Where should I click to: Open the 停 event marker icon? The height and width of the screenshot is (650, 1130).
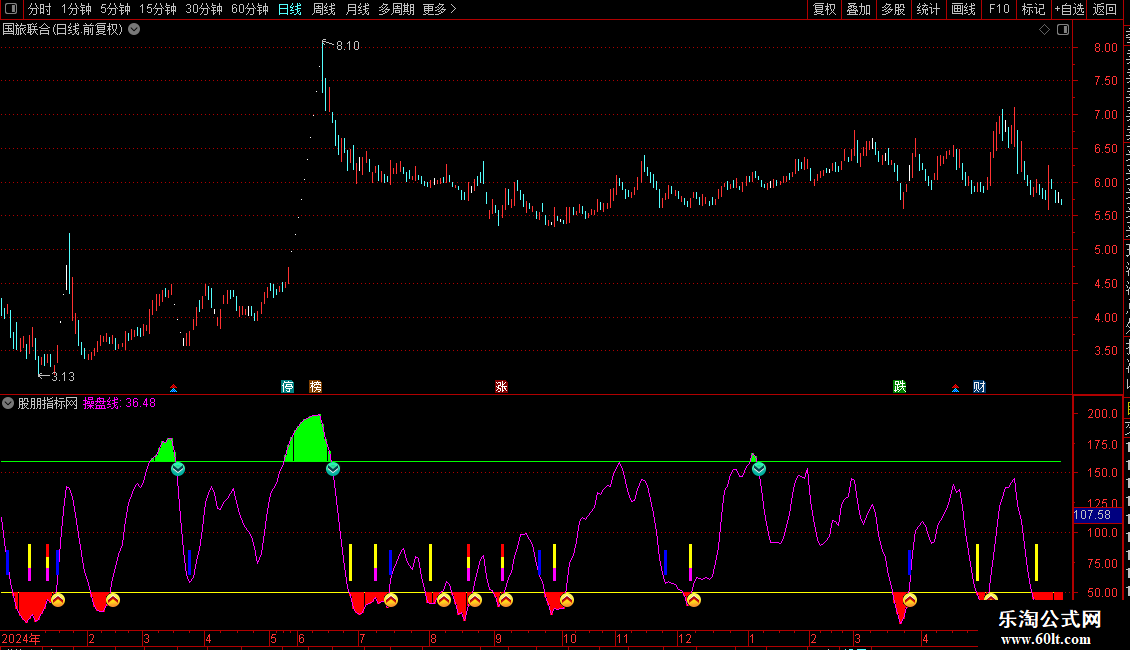point(288,387)
